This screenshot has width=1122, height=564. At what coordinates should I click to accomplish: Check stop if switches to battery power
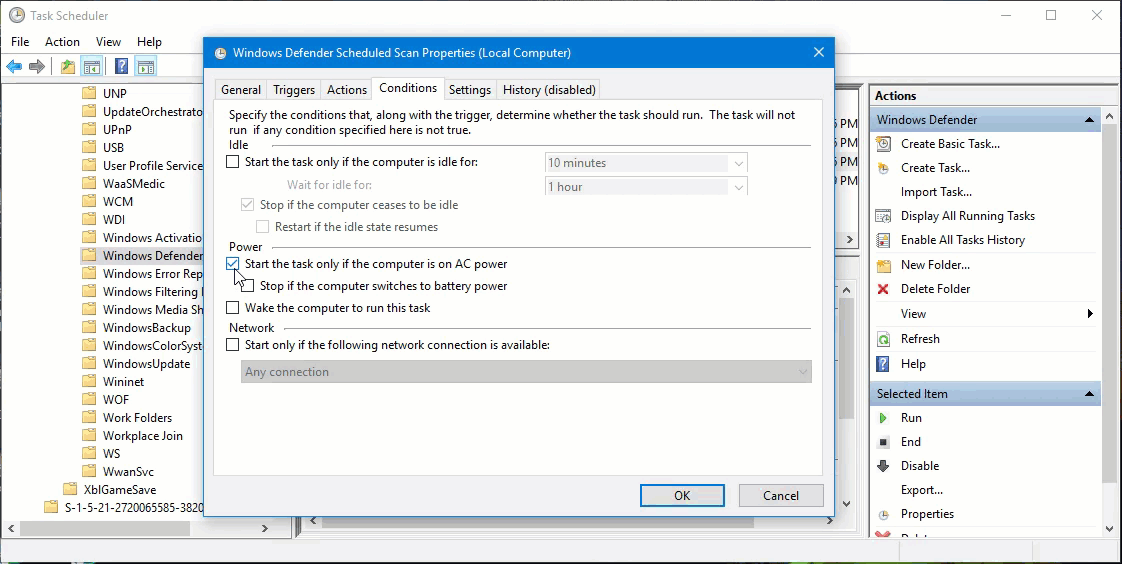pos(248,286)
